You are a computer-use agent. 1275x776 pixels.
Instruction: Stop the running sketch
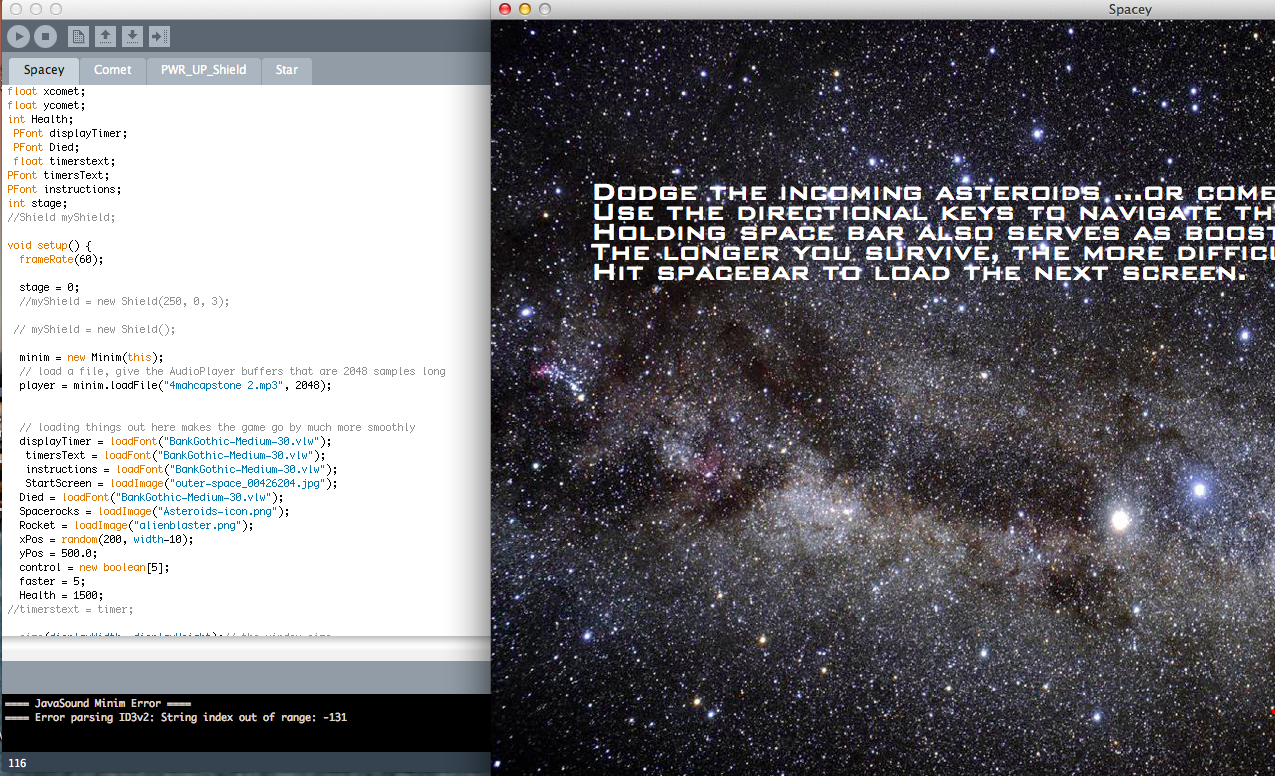[45, 37]
